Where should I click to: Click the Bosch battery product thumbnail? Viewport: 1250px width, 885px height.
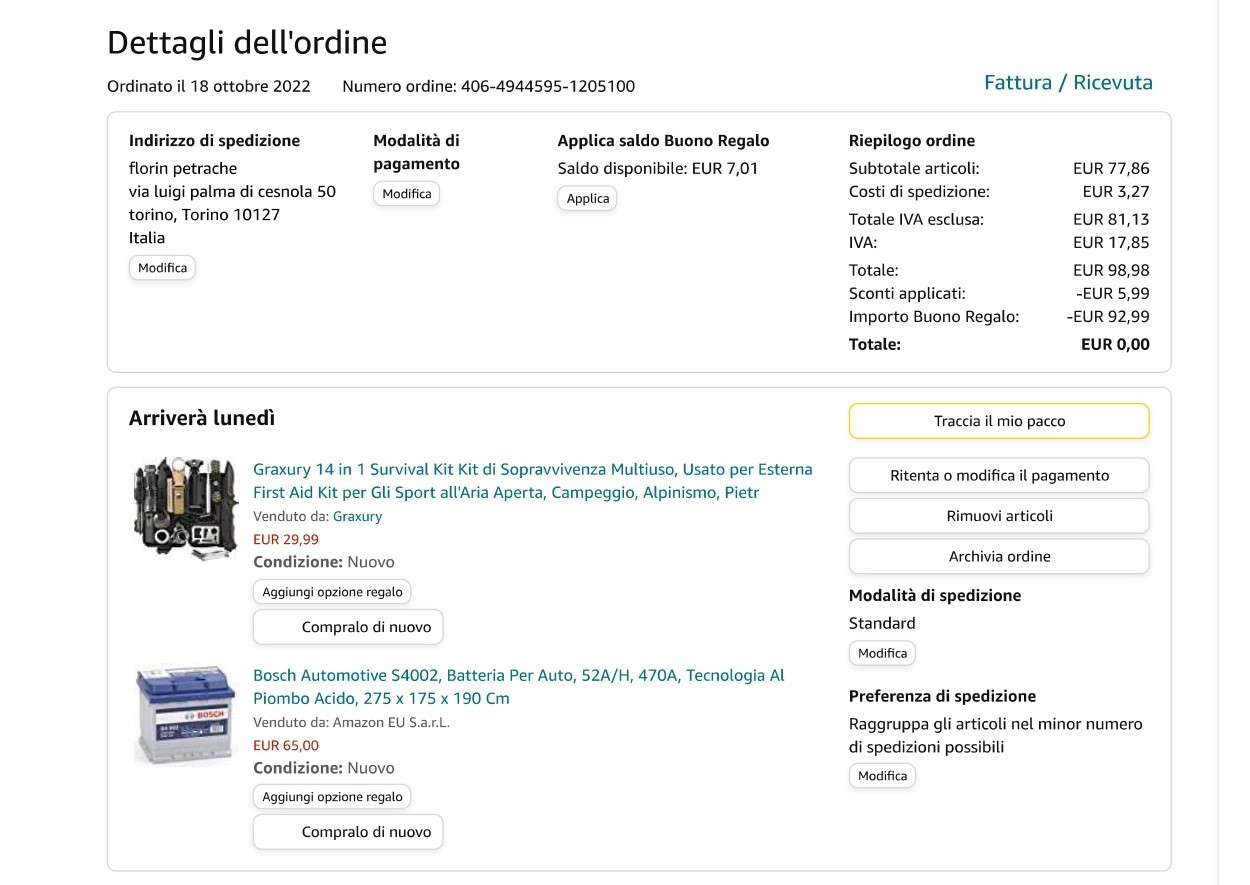tap(184, 714)
